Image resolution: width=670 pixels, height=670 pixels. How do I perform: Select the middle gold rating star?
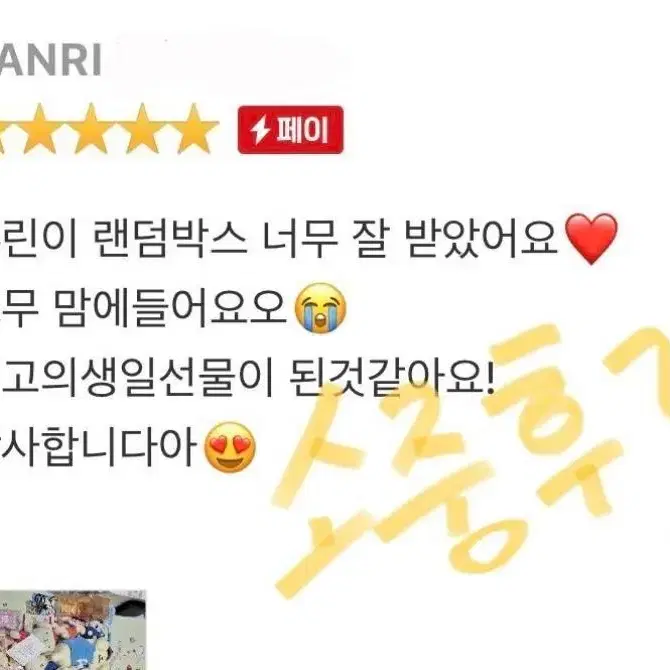[x=91, y=129]
